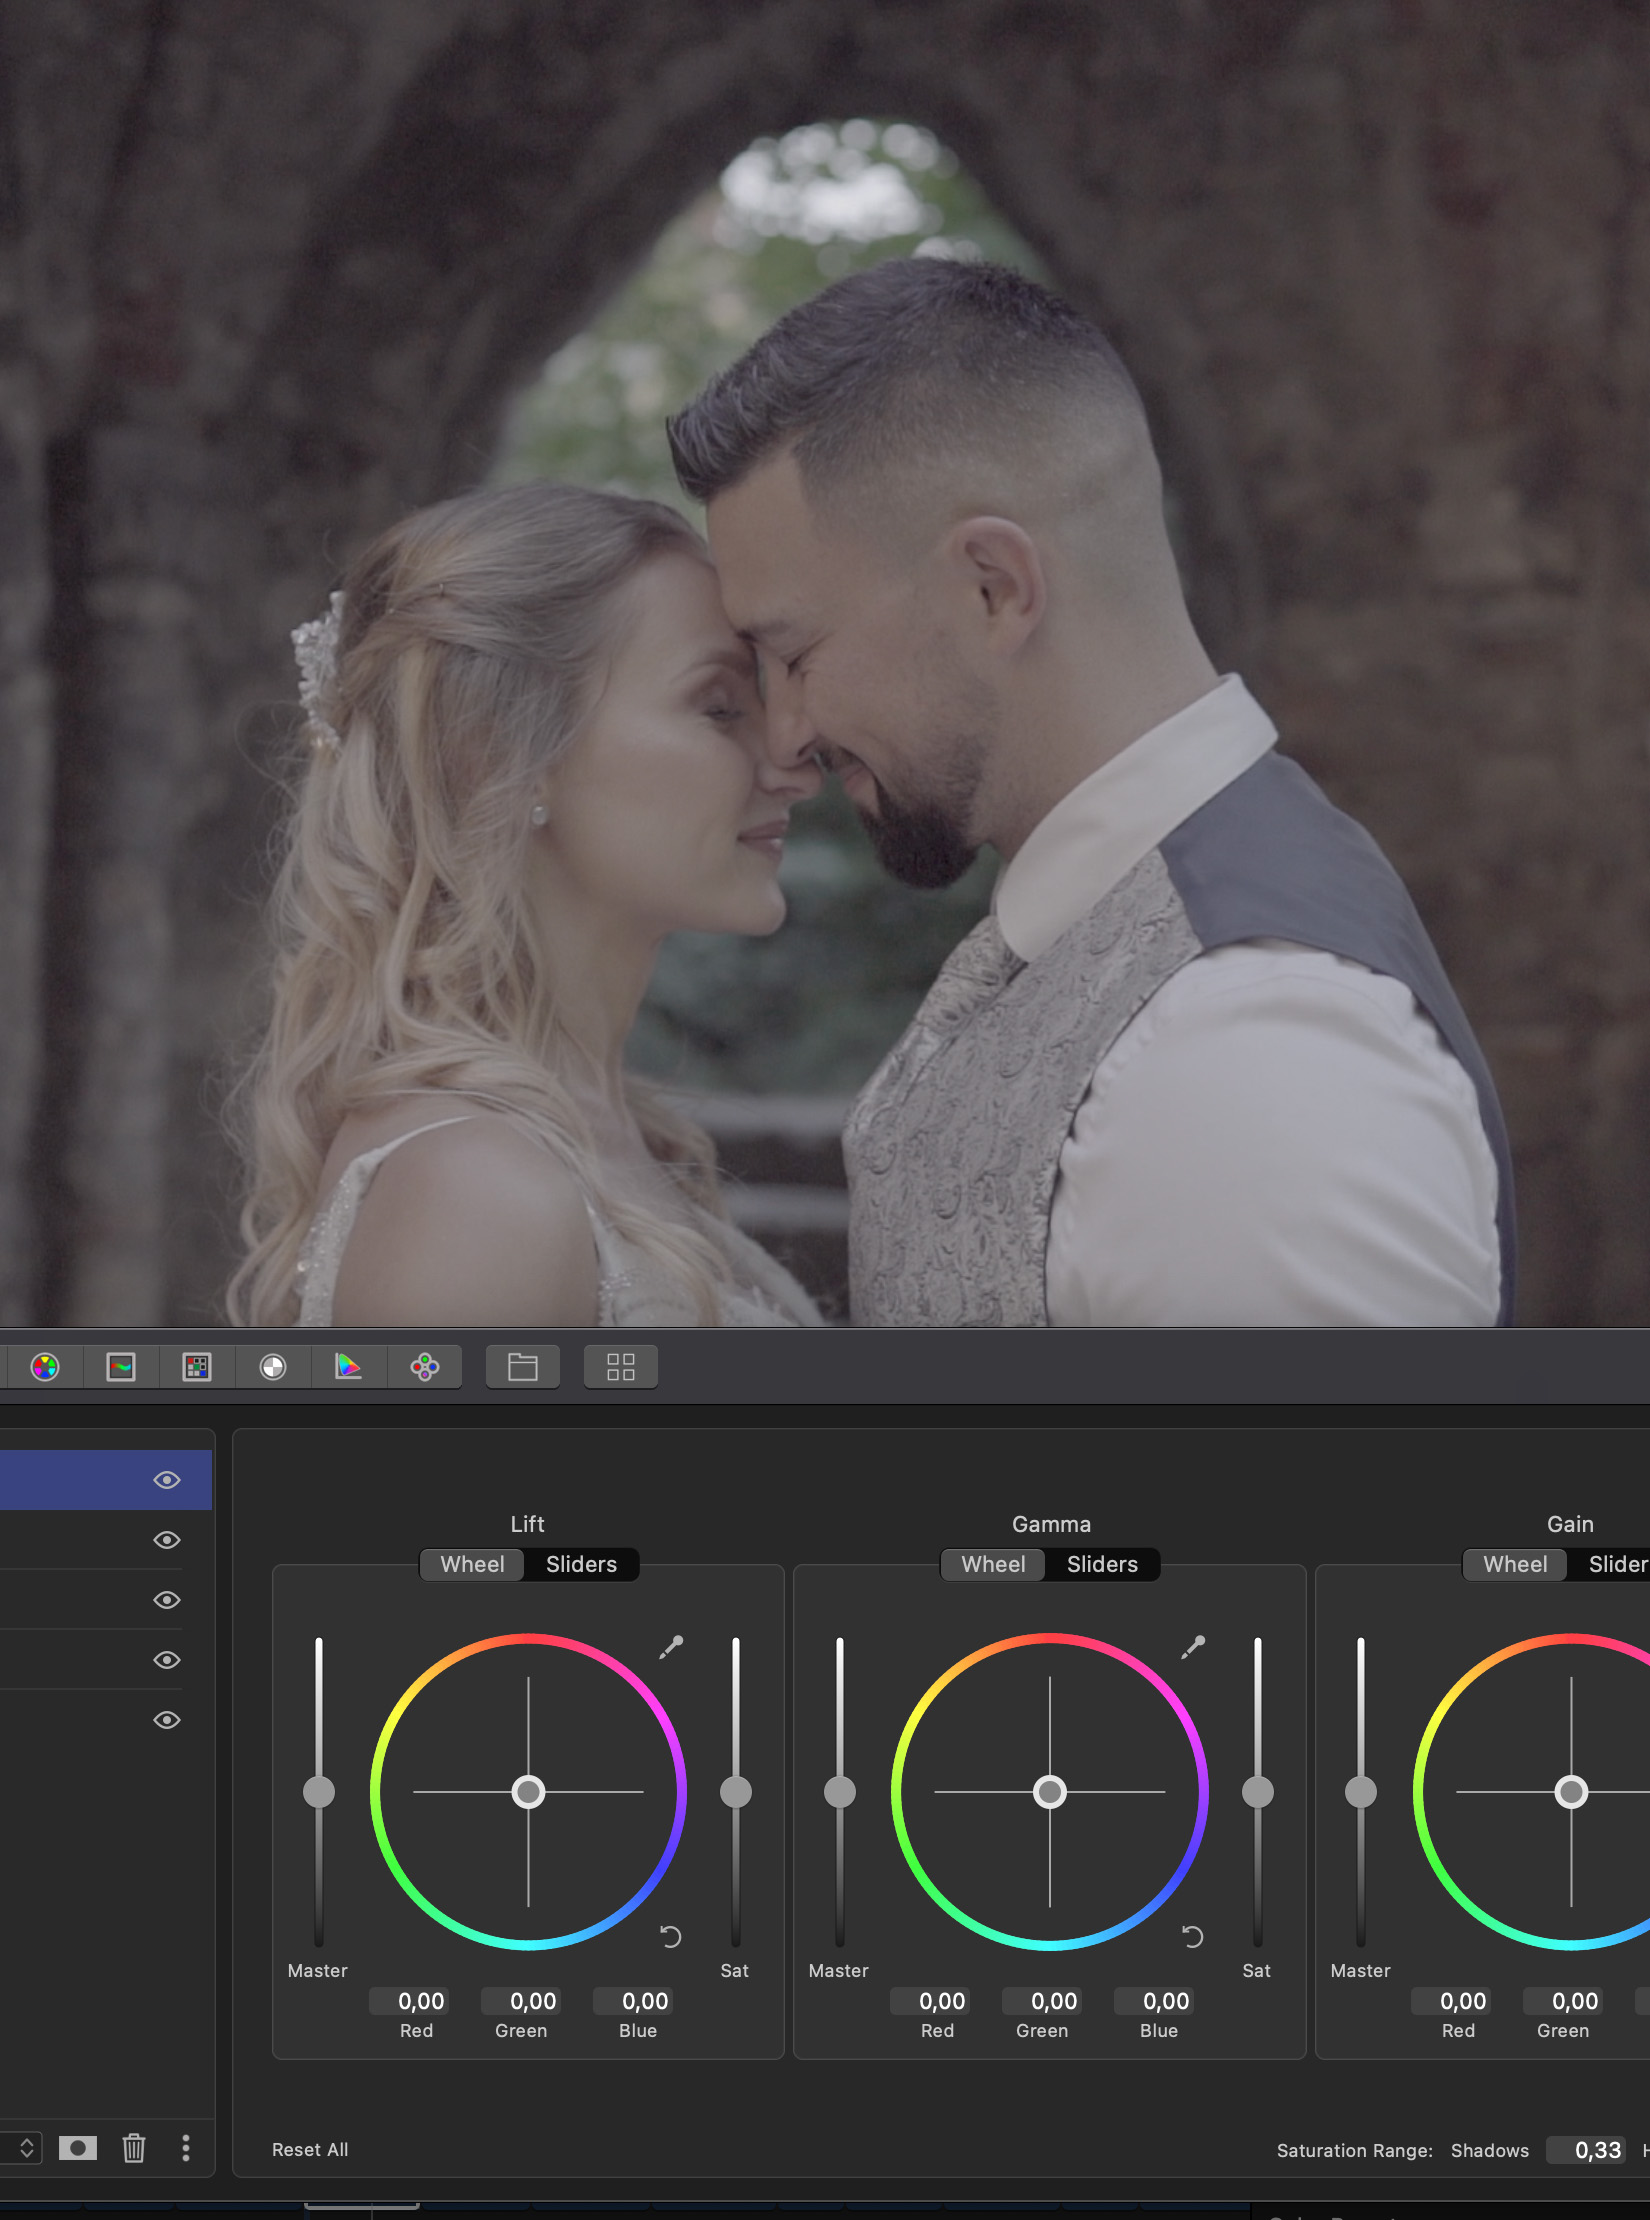The image size is (1650, 2220).
Task: Reset the Lift color wheel
Action: (671, 1937)
